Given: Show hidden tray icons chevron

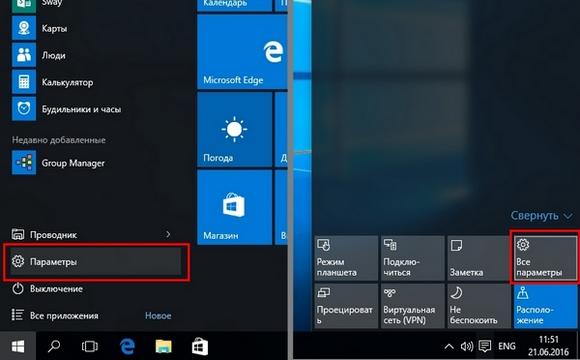Looking at the screenshot, I should pos(449,347).
